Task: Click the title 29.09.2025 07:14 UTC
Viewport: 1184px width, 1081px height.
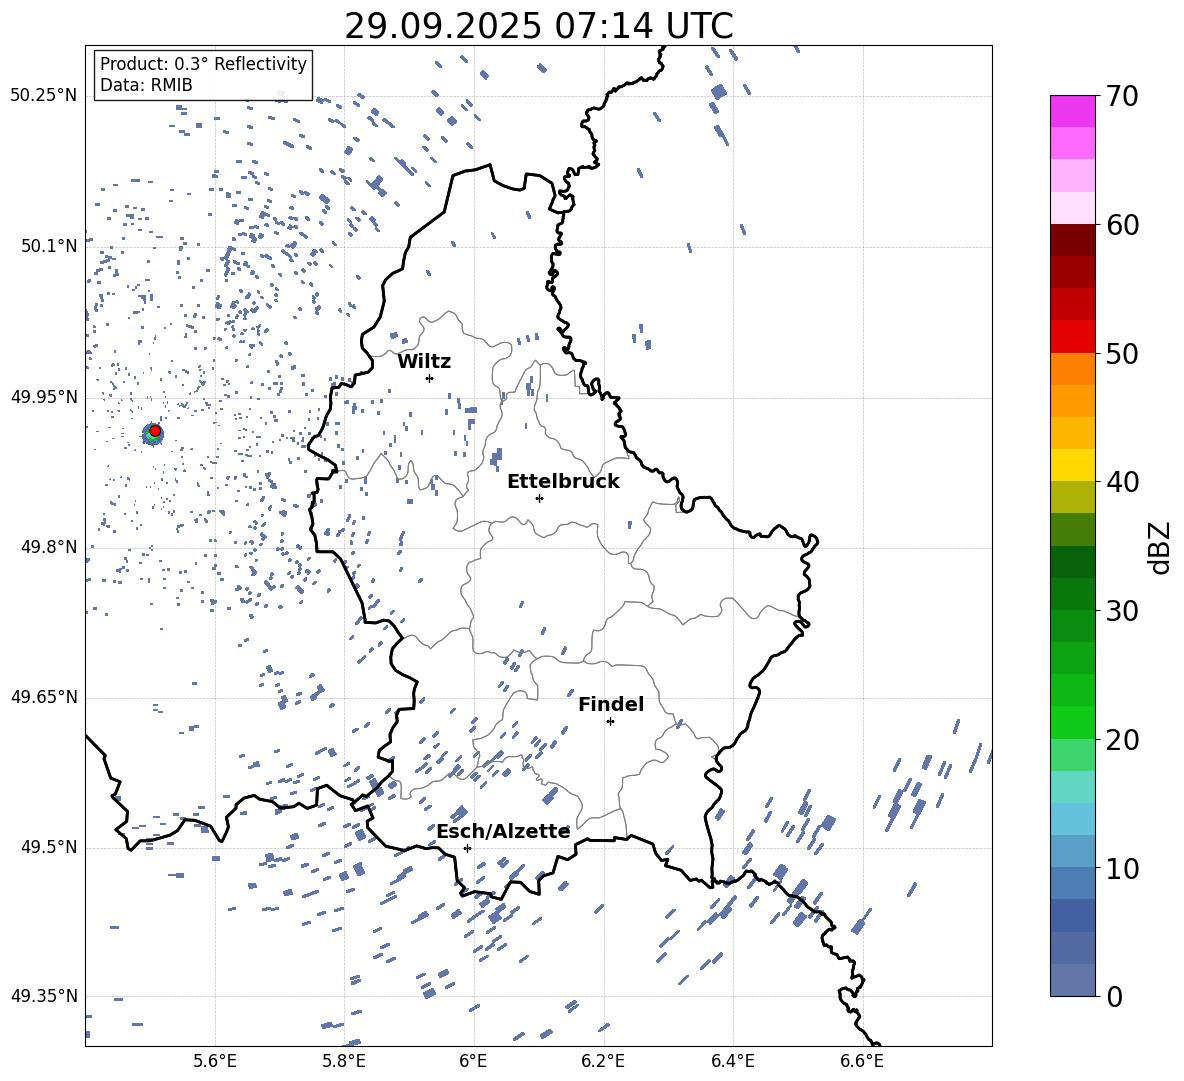Action: point(539,26)
